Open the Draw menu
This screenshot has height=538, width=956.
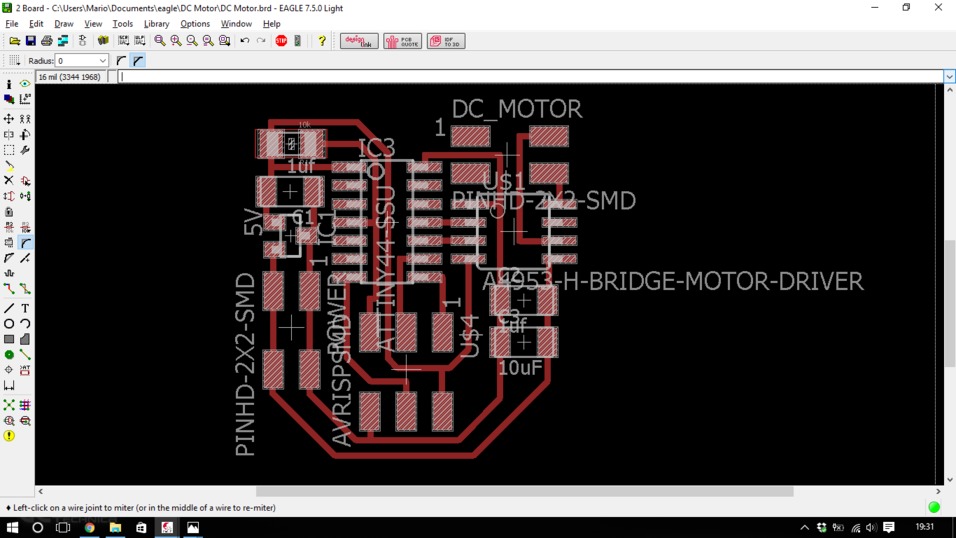[63, 24]
